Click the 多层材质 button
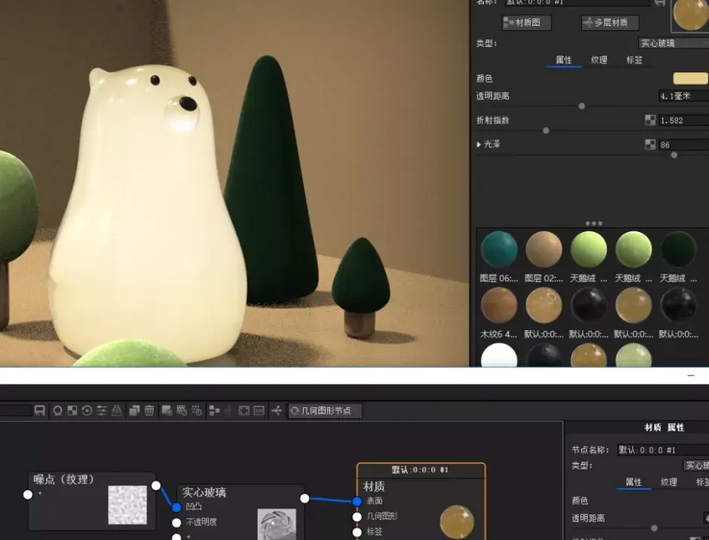Screen dimensions: 709x540 click(x=610, y=23)
